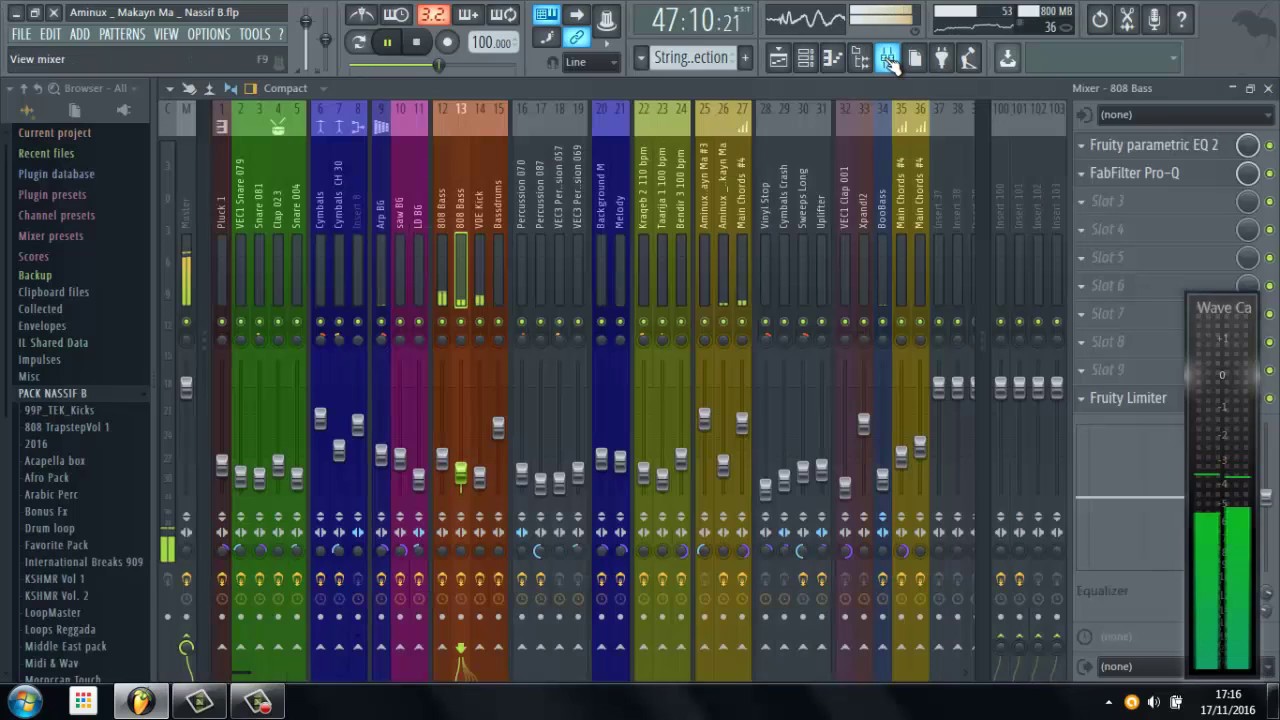
Task: Mute the 808 Bass track 13
Action: (460, 322)
